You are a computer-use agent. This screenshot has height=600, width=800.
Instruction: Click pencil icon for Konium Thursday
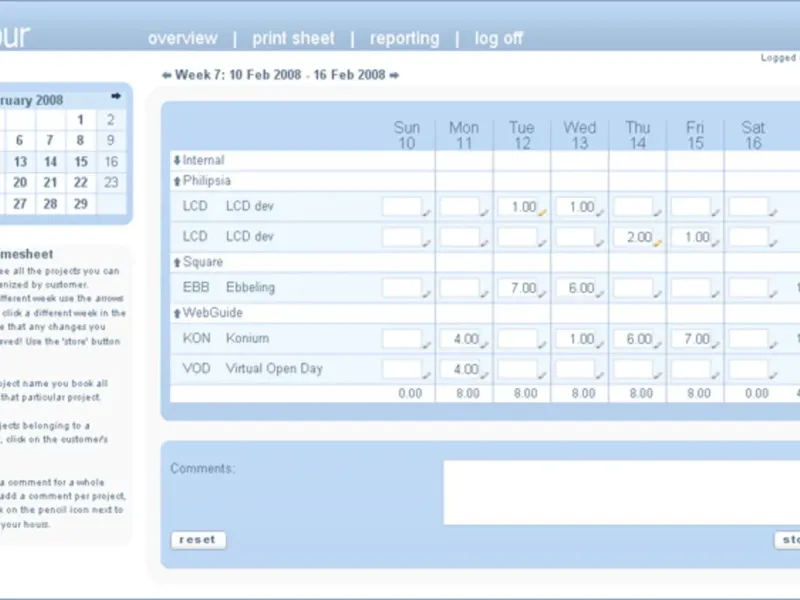pyautogui.click(x=658, y=345)
